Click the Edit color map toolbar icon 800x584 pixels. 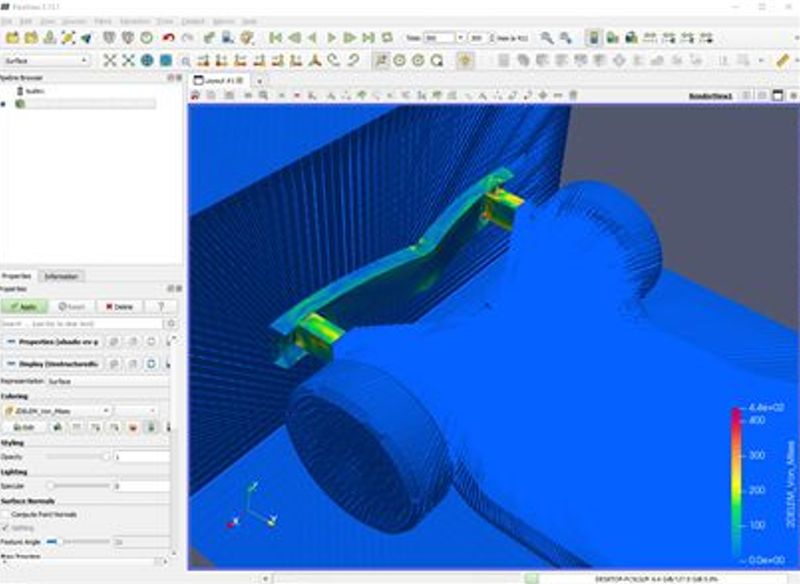[x=612, y=38]
